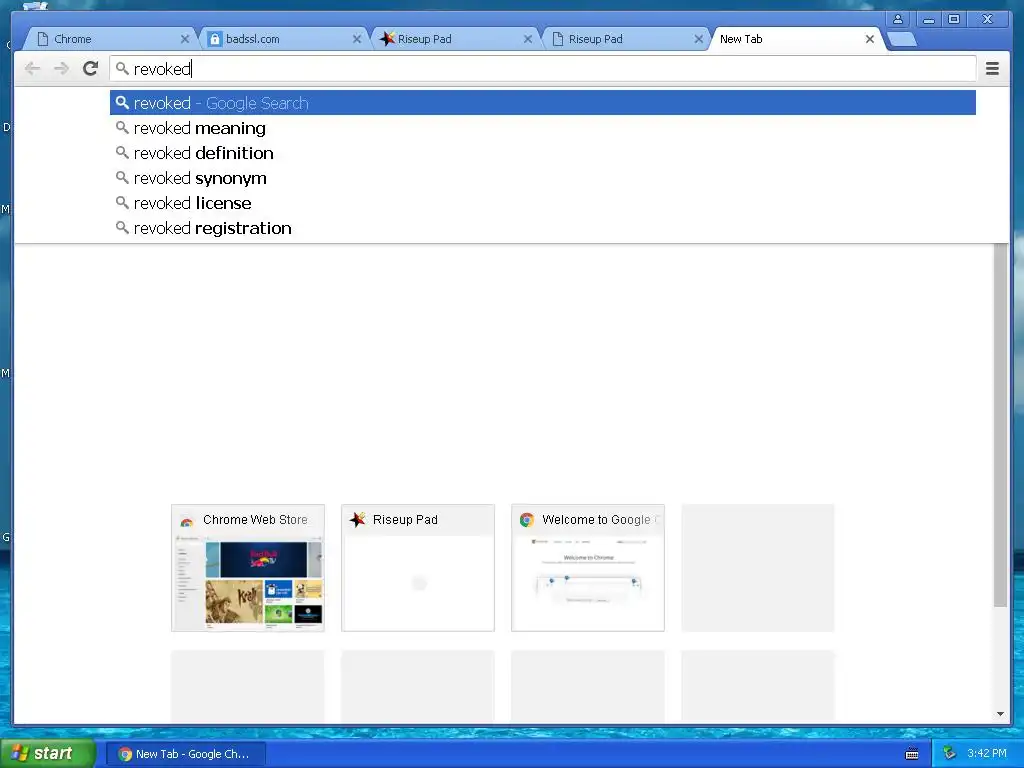Open the Chrome hamburger menu
This screenshot has width=1024, height=768.
coord(992,68)
